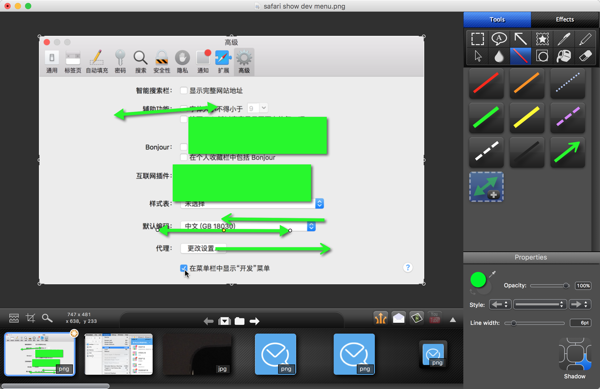Viewport: 600px width, 389px height.
Task: Choose the purple dashed line preset
Action: pyautogui.click(x=567, y=117)
